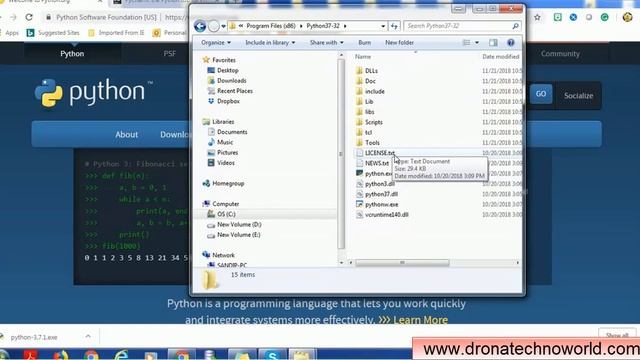Viewport: 640px width, 360px height.
Task: Click the Explorer back arrow button
Action: coord(200,26)
